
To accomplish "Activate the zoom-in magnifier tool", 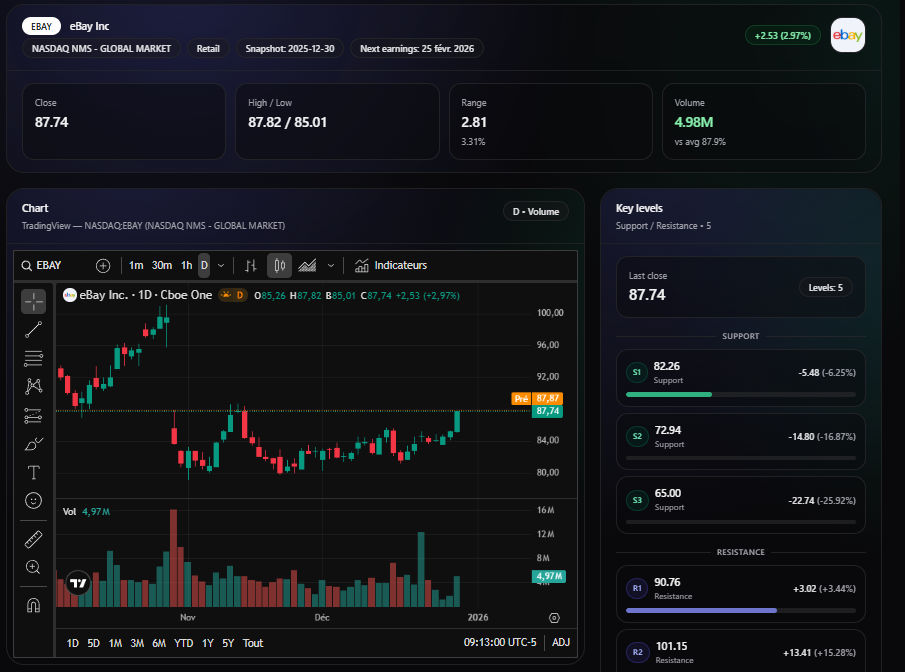I will 33,567.
